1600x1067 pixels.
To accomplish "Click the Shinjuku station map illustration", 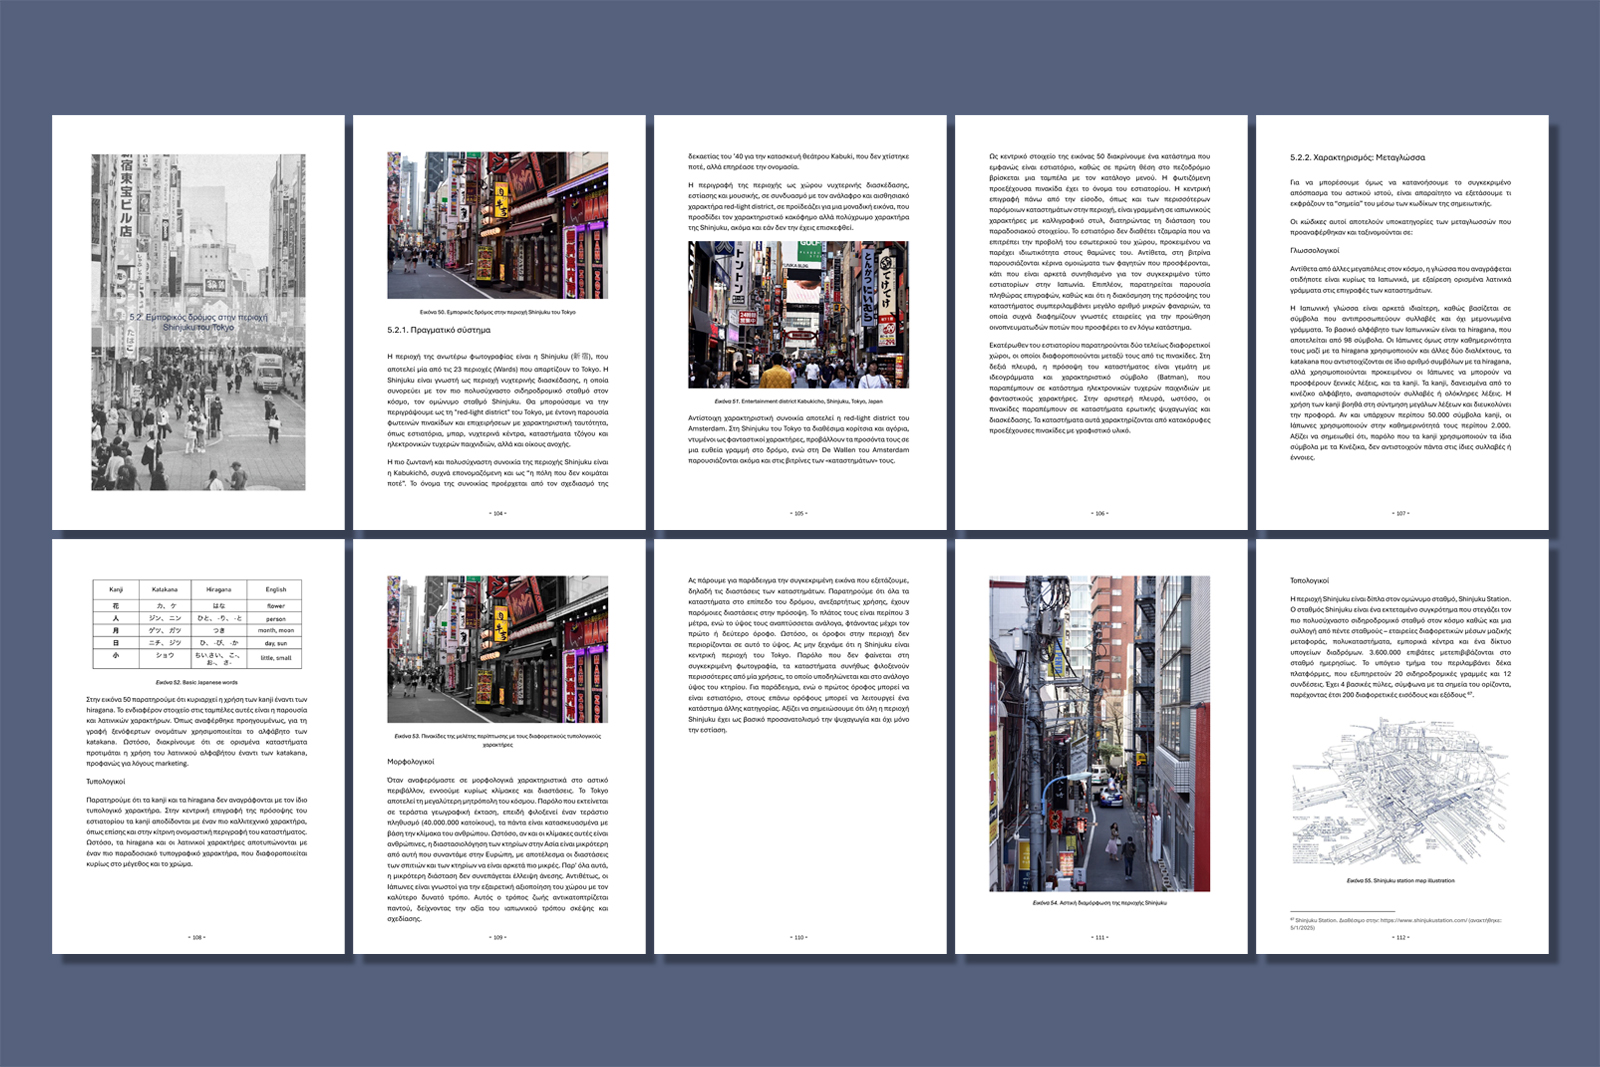I will pos(1399,793).
